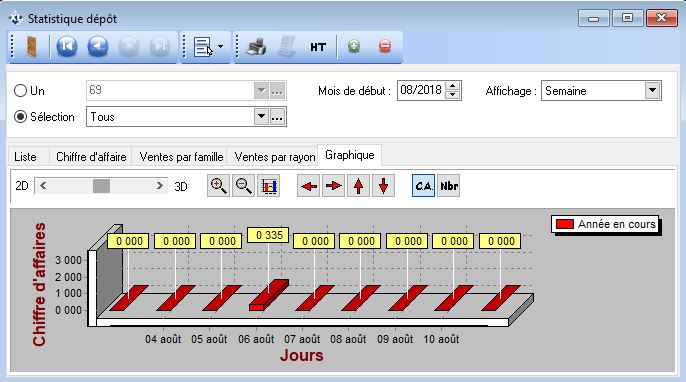Click the red remove button
This screenshot has width=686, height=382.
385,46
